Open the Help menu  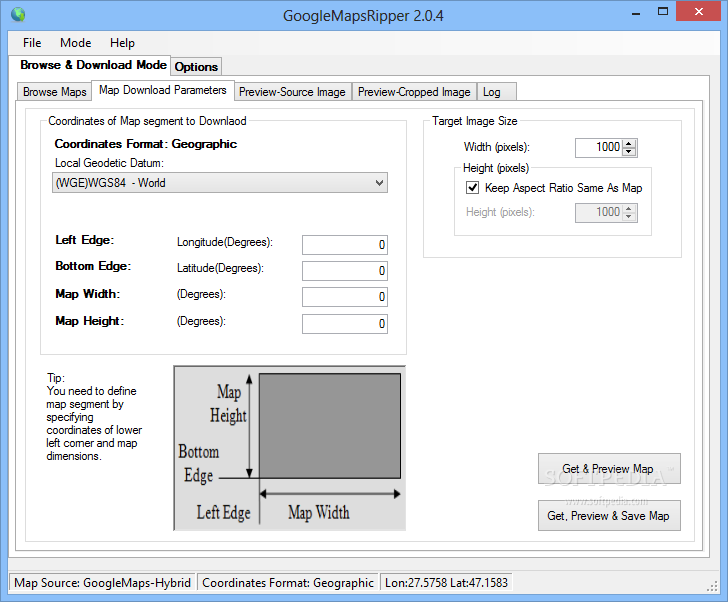122,43
